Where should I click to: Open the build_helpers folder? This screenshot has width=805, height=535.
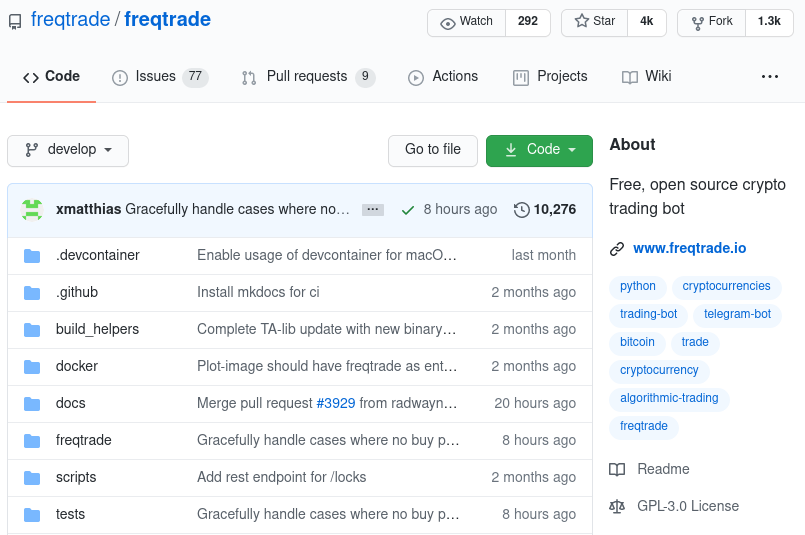(97, 329)
